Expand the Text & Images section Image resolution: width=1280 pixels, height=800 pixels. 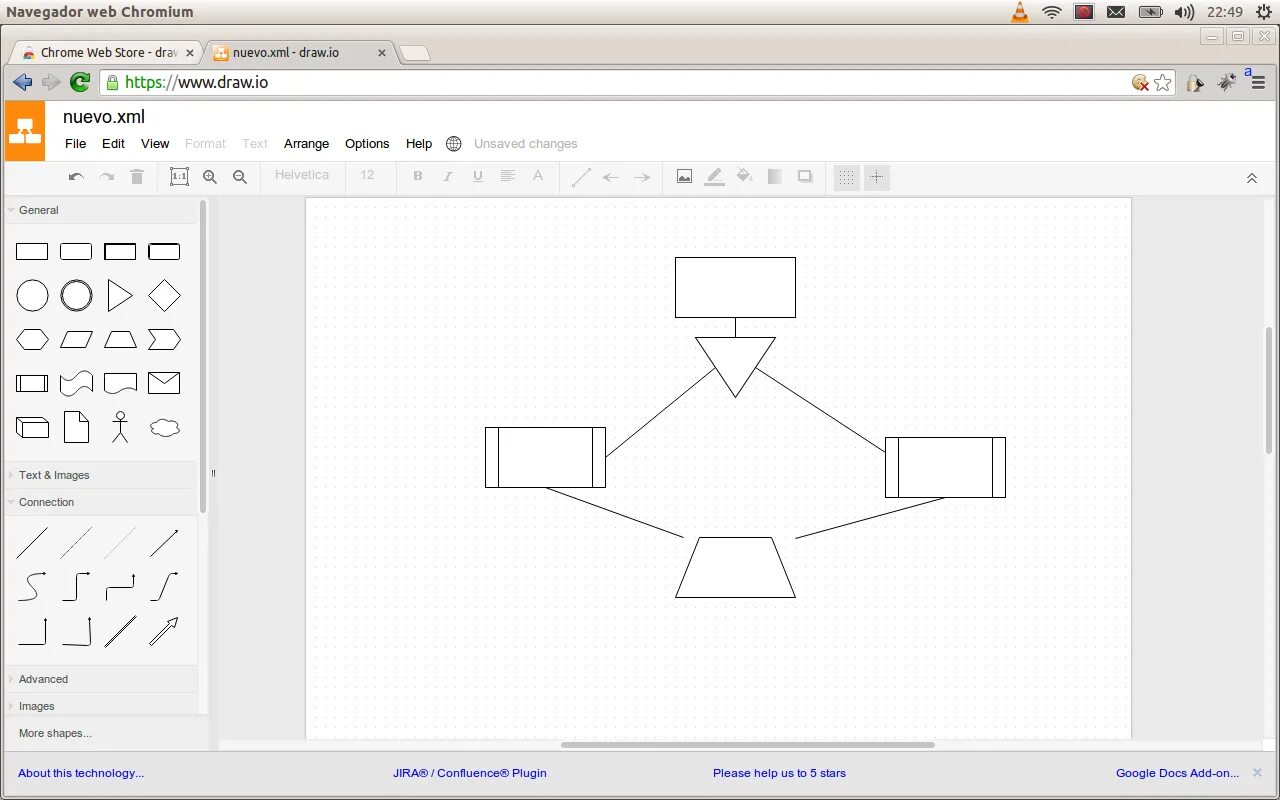point(102,475)
